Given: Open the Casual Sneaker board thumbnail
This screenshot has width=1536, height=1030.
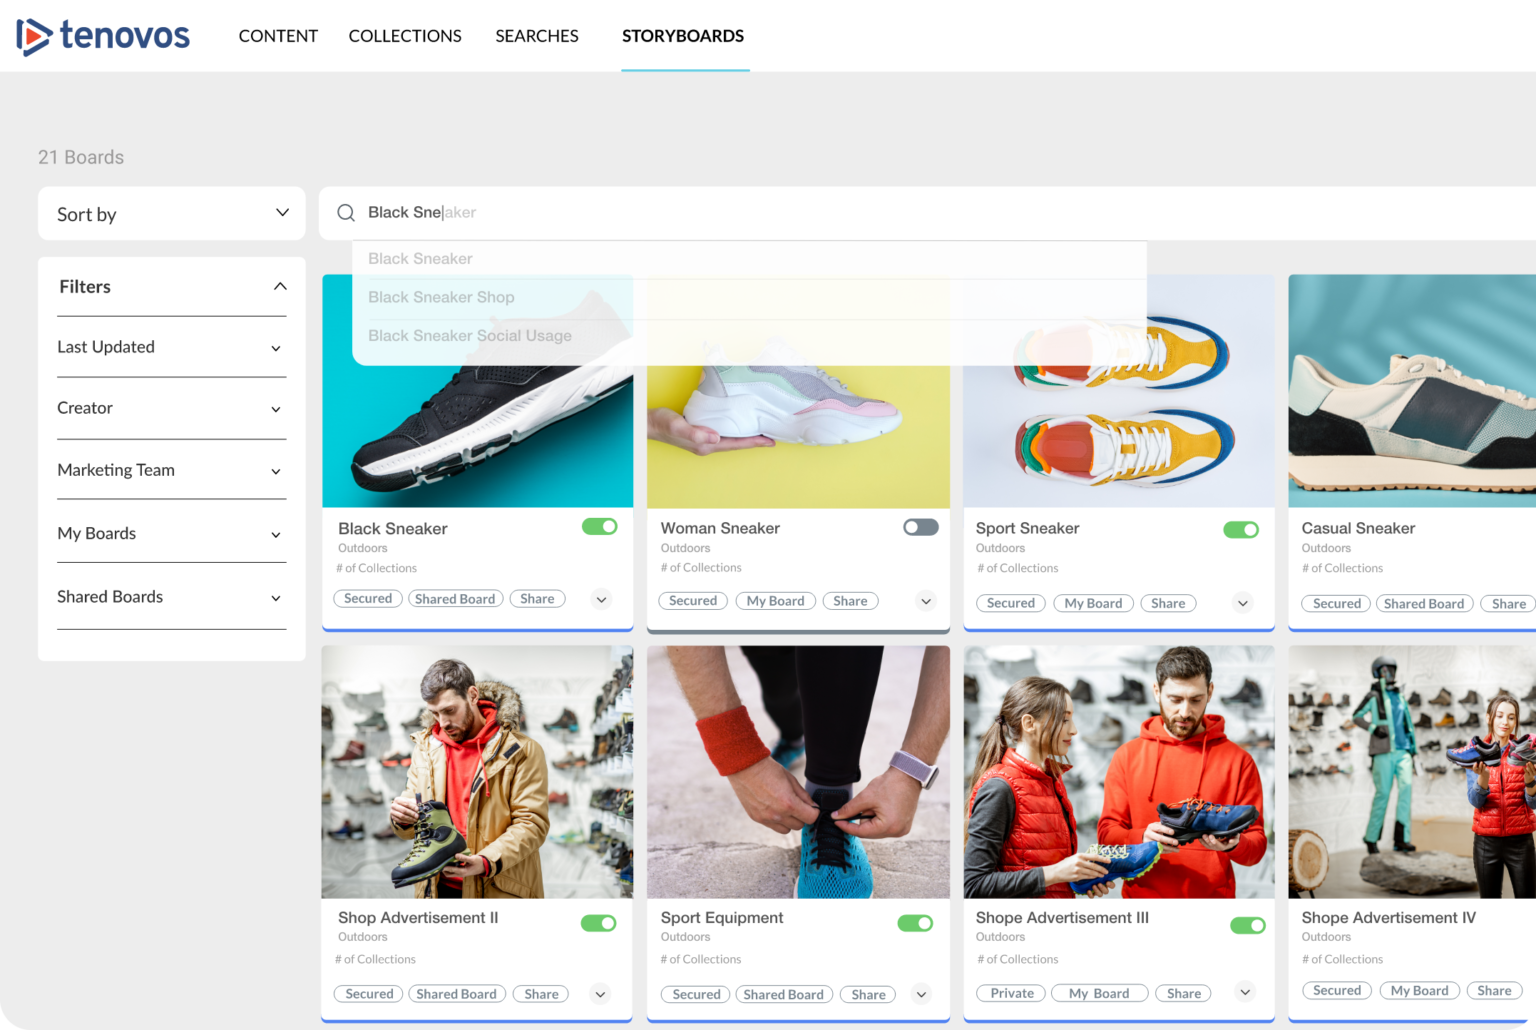Looking at the screenshot, I should click(x=1410, y=391).
